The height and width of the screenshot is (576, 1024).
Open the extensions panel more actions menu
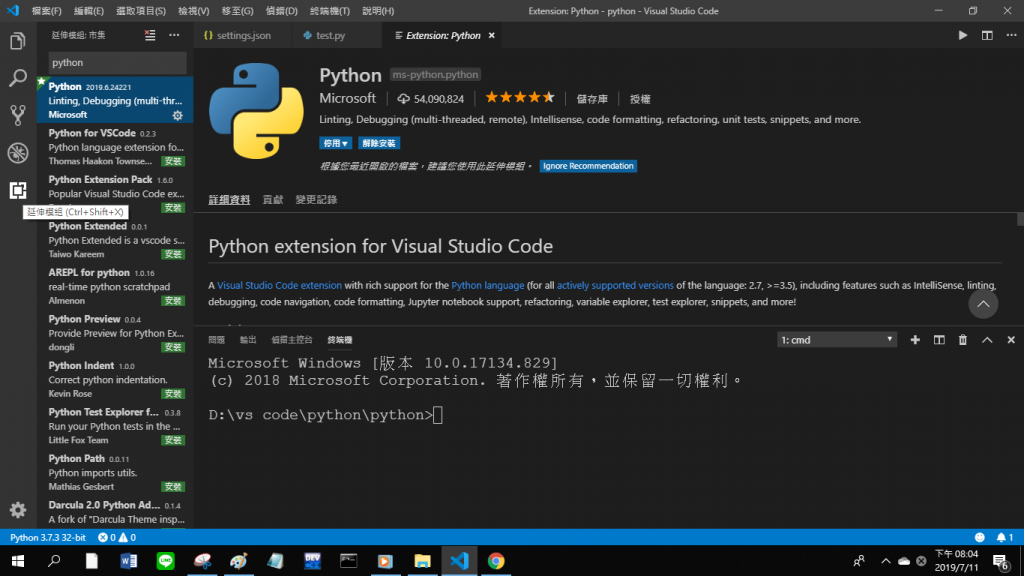174,35
